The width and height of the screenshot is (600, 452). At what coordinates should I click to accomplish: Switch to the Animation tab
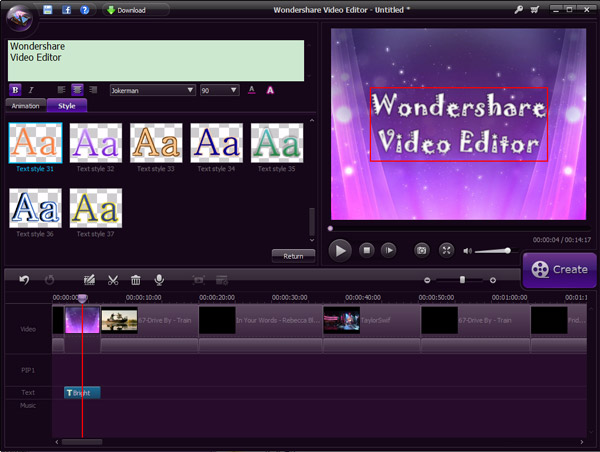(24, 105)
